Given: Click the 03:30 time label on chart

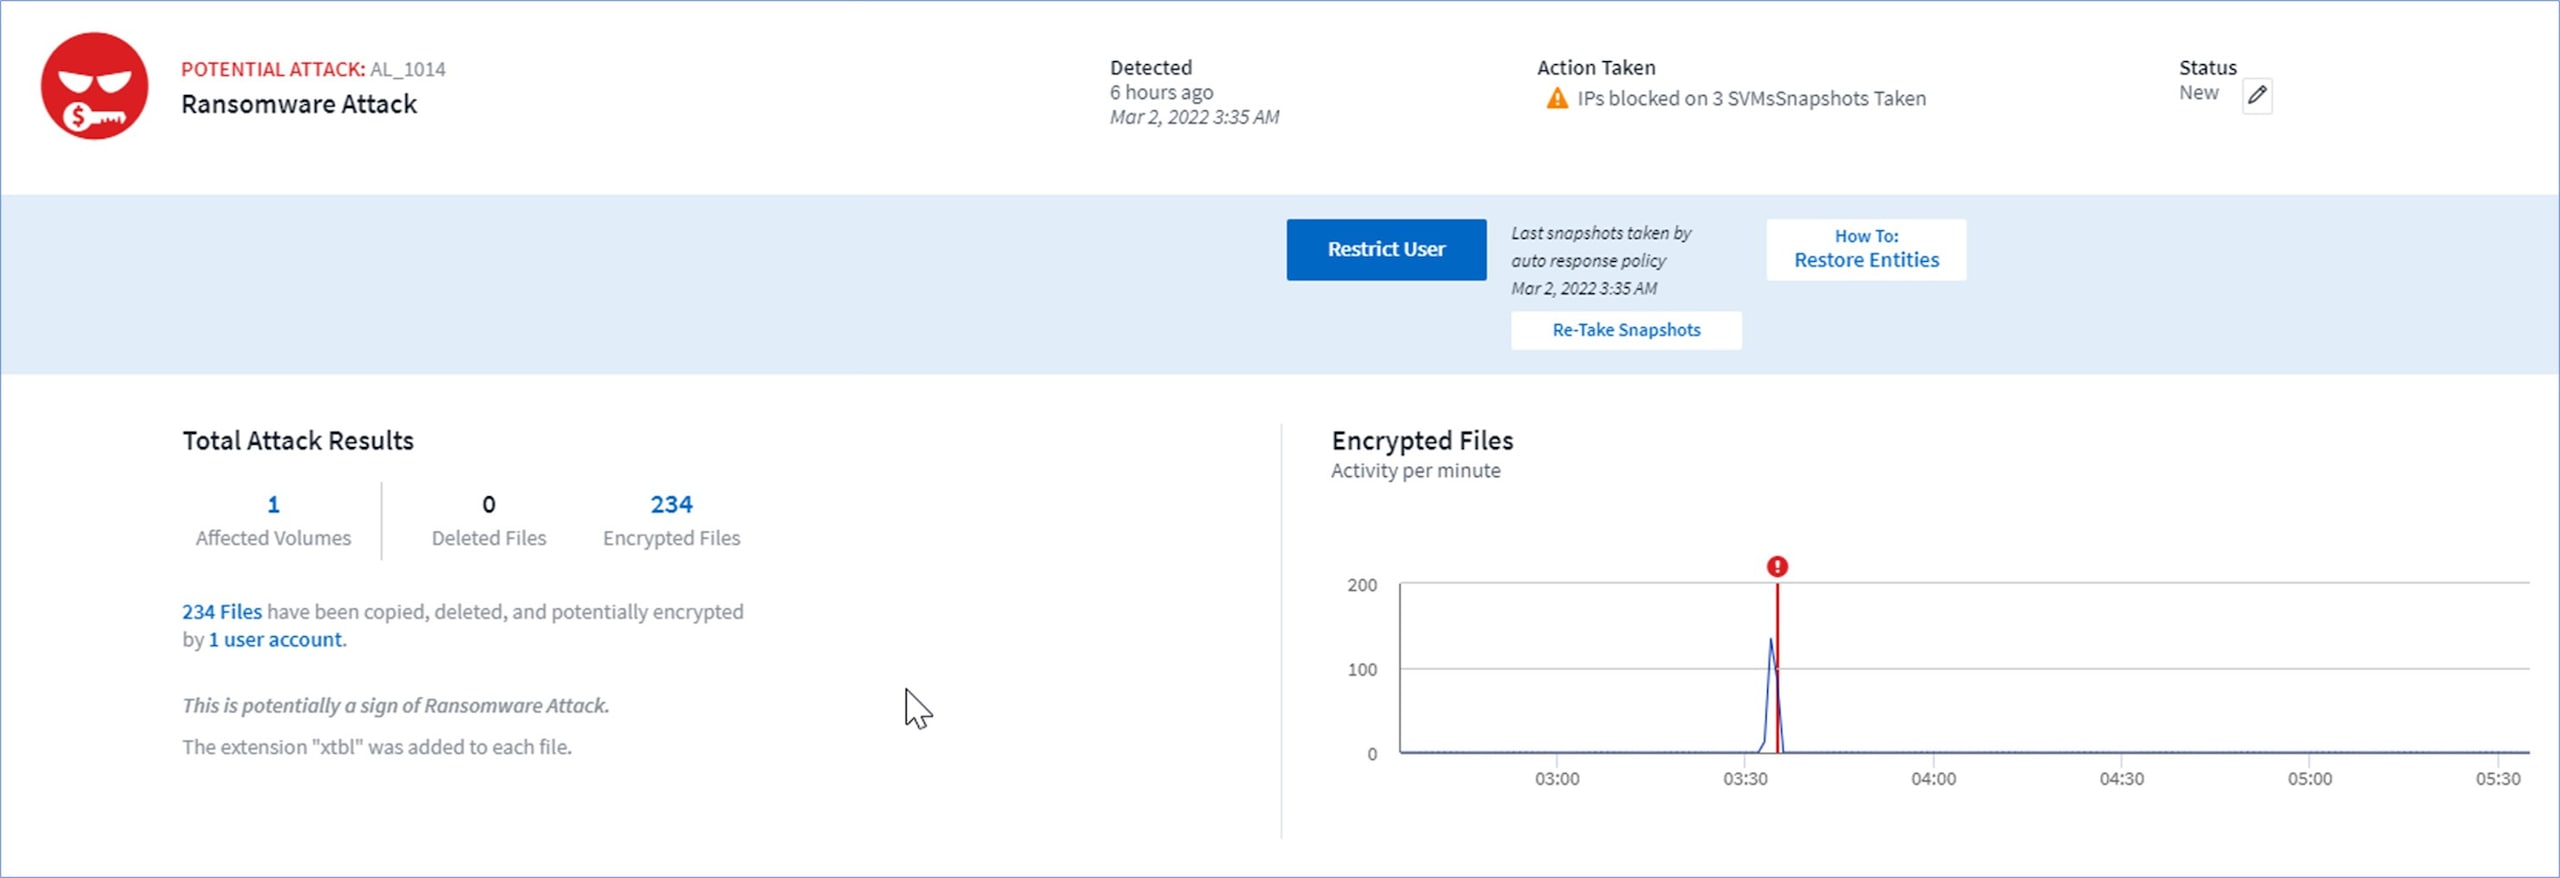Looking at the screenshot, I should click(1745, 779).
